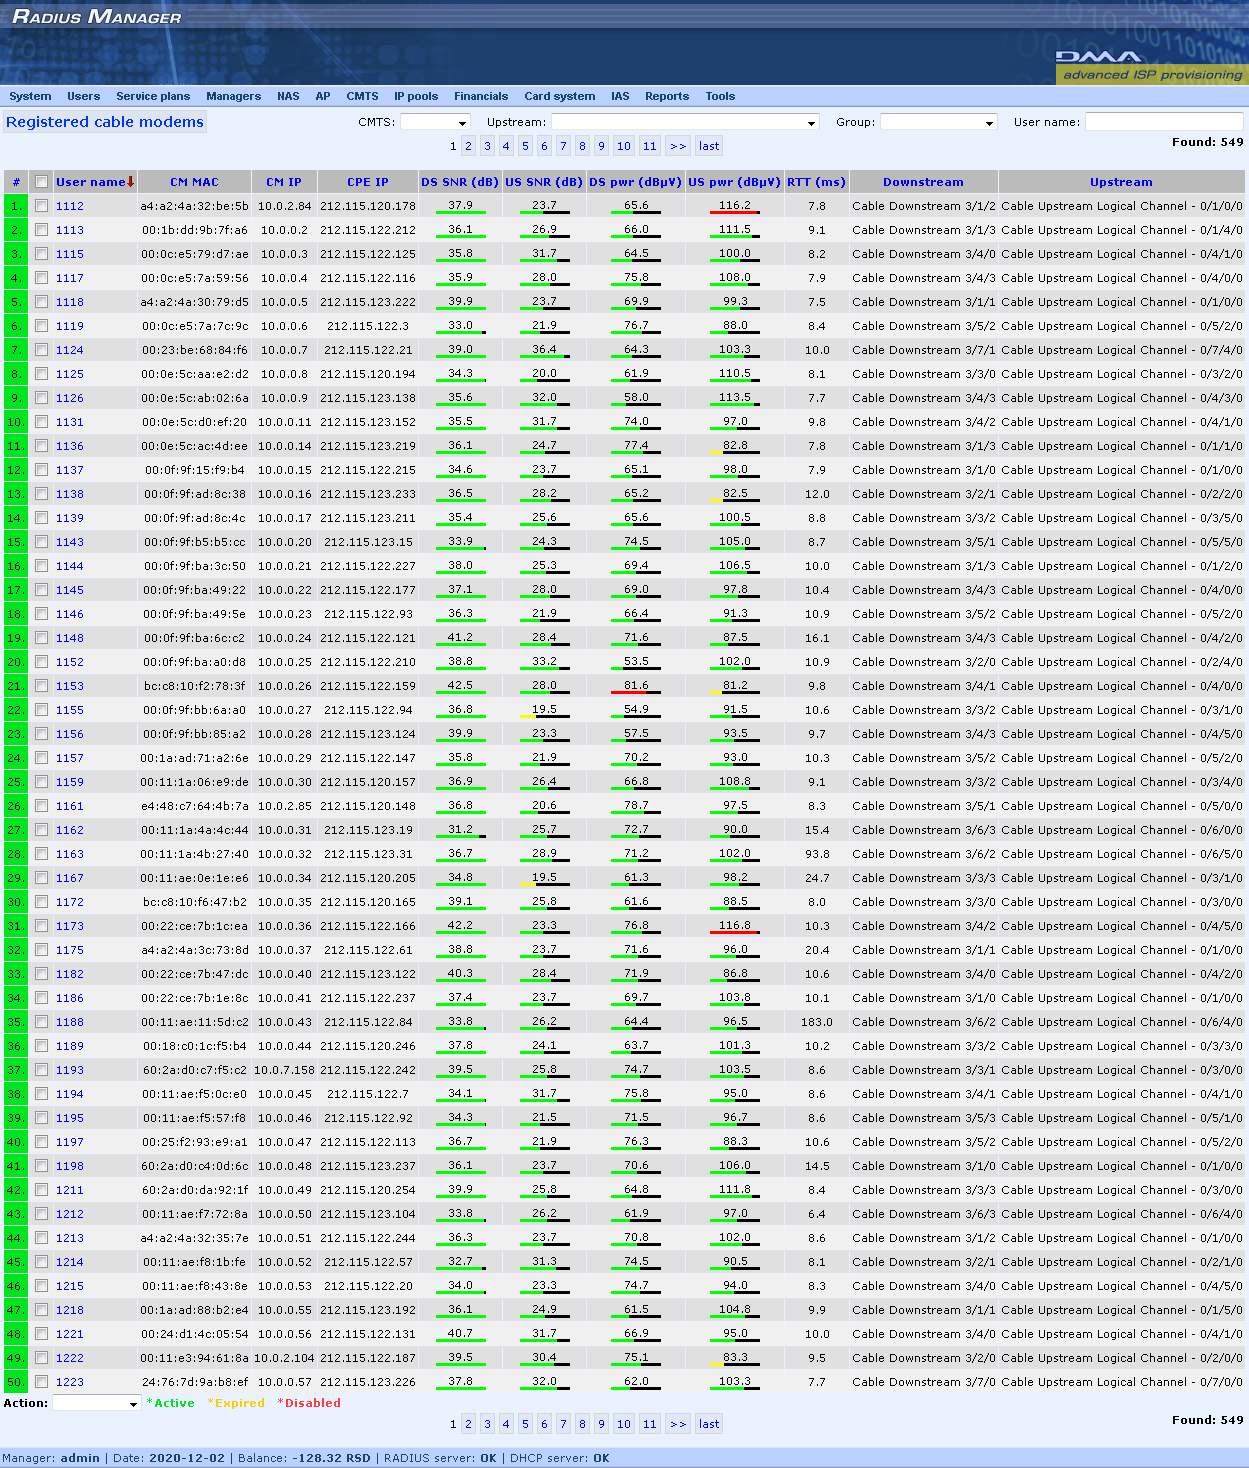1249x1468 pixels.
Task: Sort table by DS SNR (dB) column
Action: pos(460,182)
